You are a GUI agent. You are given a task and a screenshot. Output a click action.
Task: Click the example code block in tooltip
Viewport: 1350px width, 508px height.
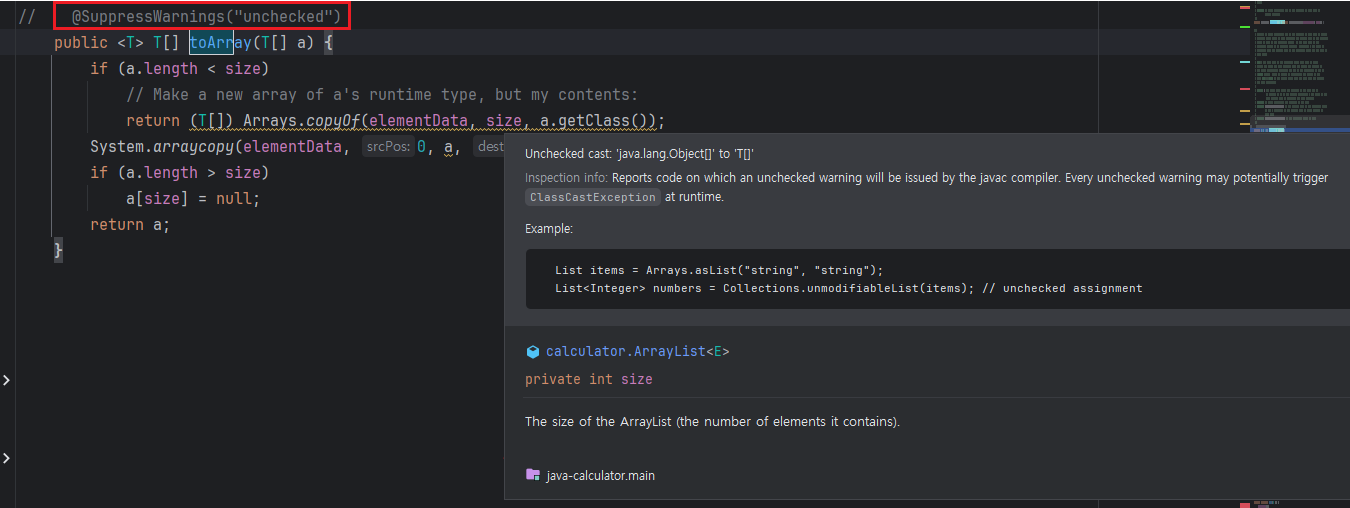coord(848,279)
